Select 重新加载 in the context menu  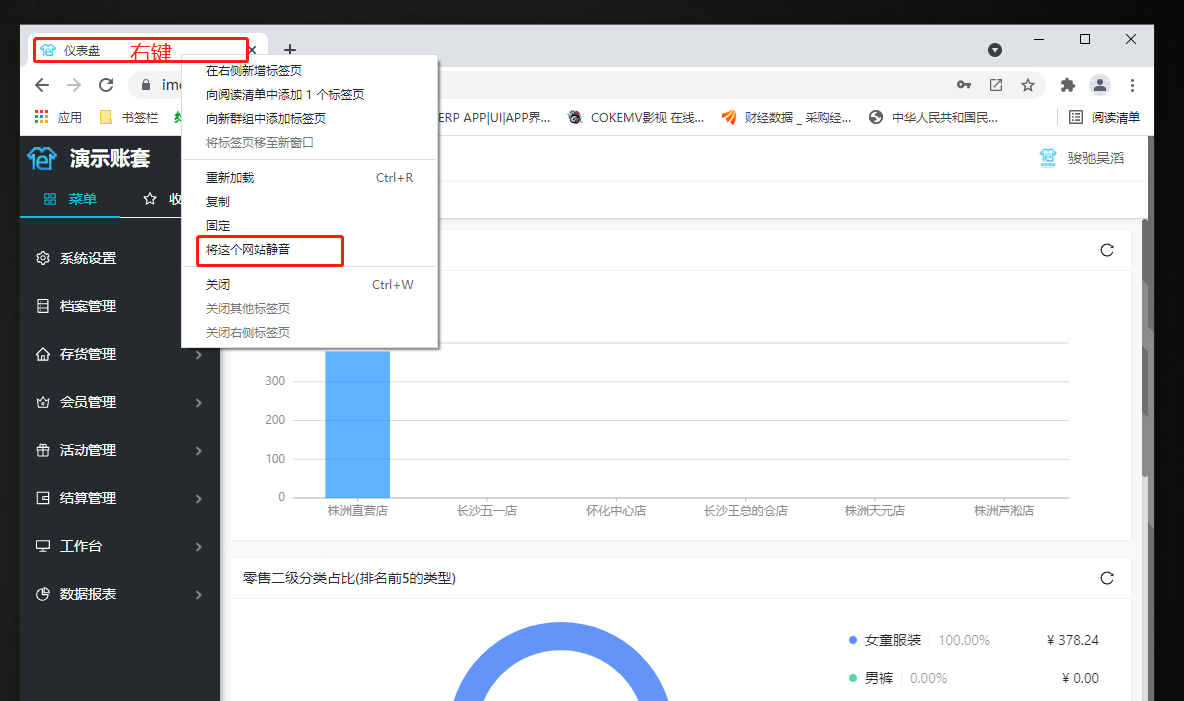310,178
